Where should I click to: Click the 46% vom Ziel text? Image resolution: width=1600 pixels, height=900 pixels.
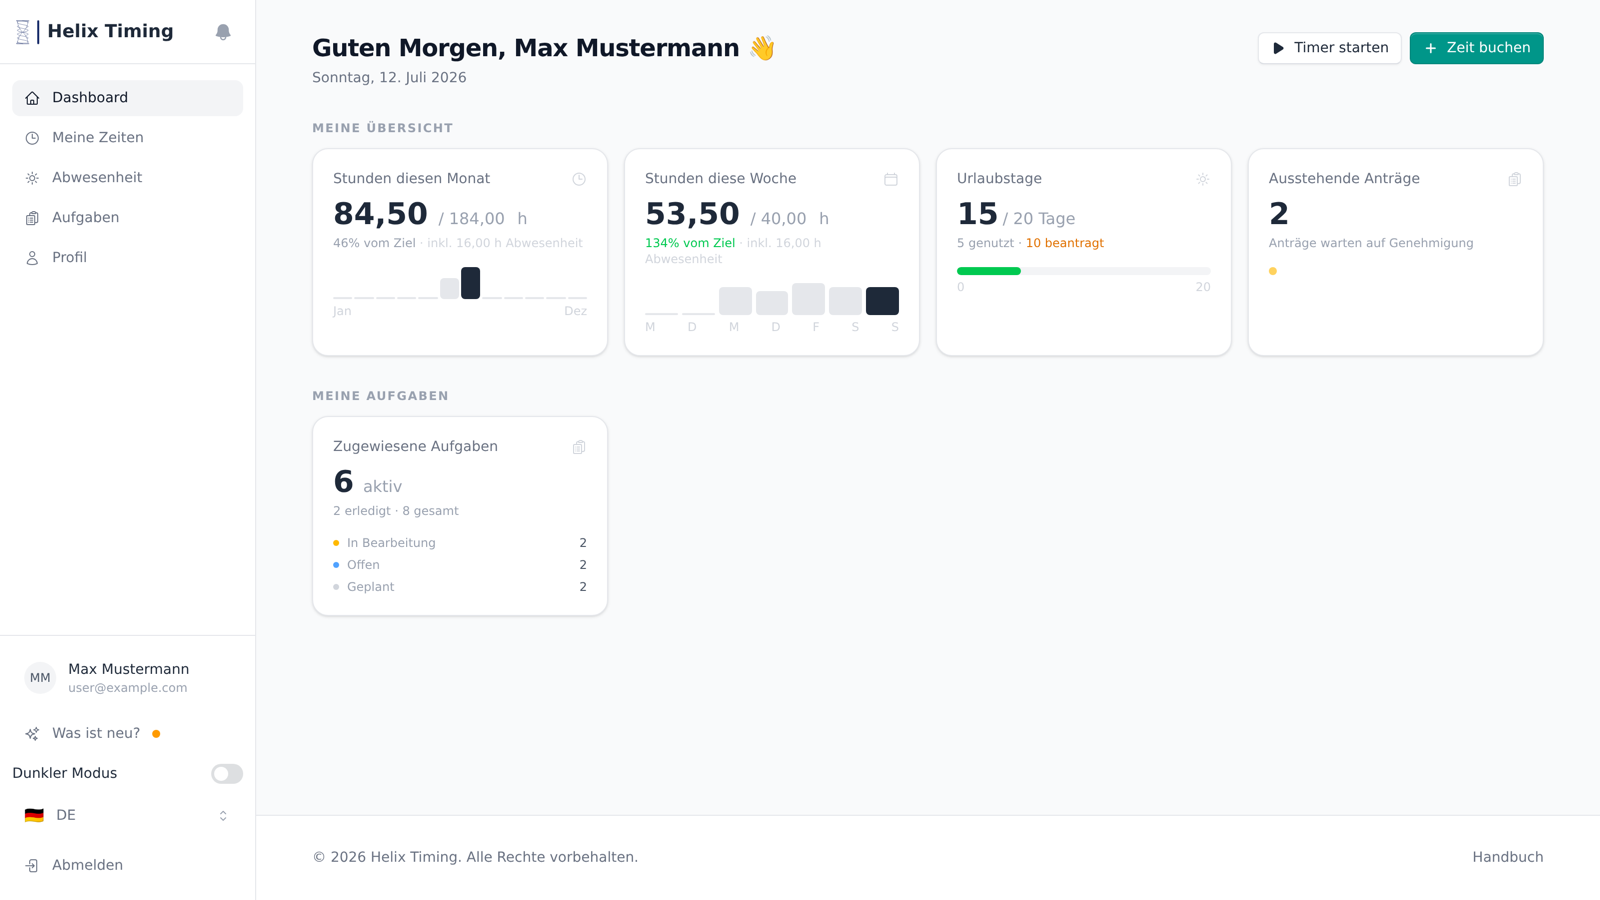pyautogui.click(x=374, y=243)
